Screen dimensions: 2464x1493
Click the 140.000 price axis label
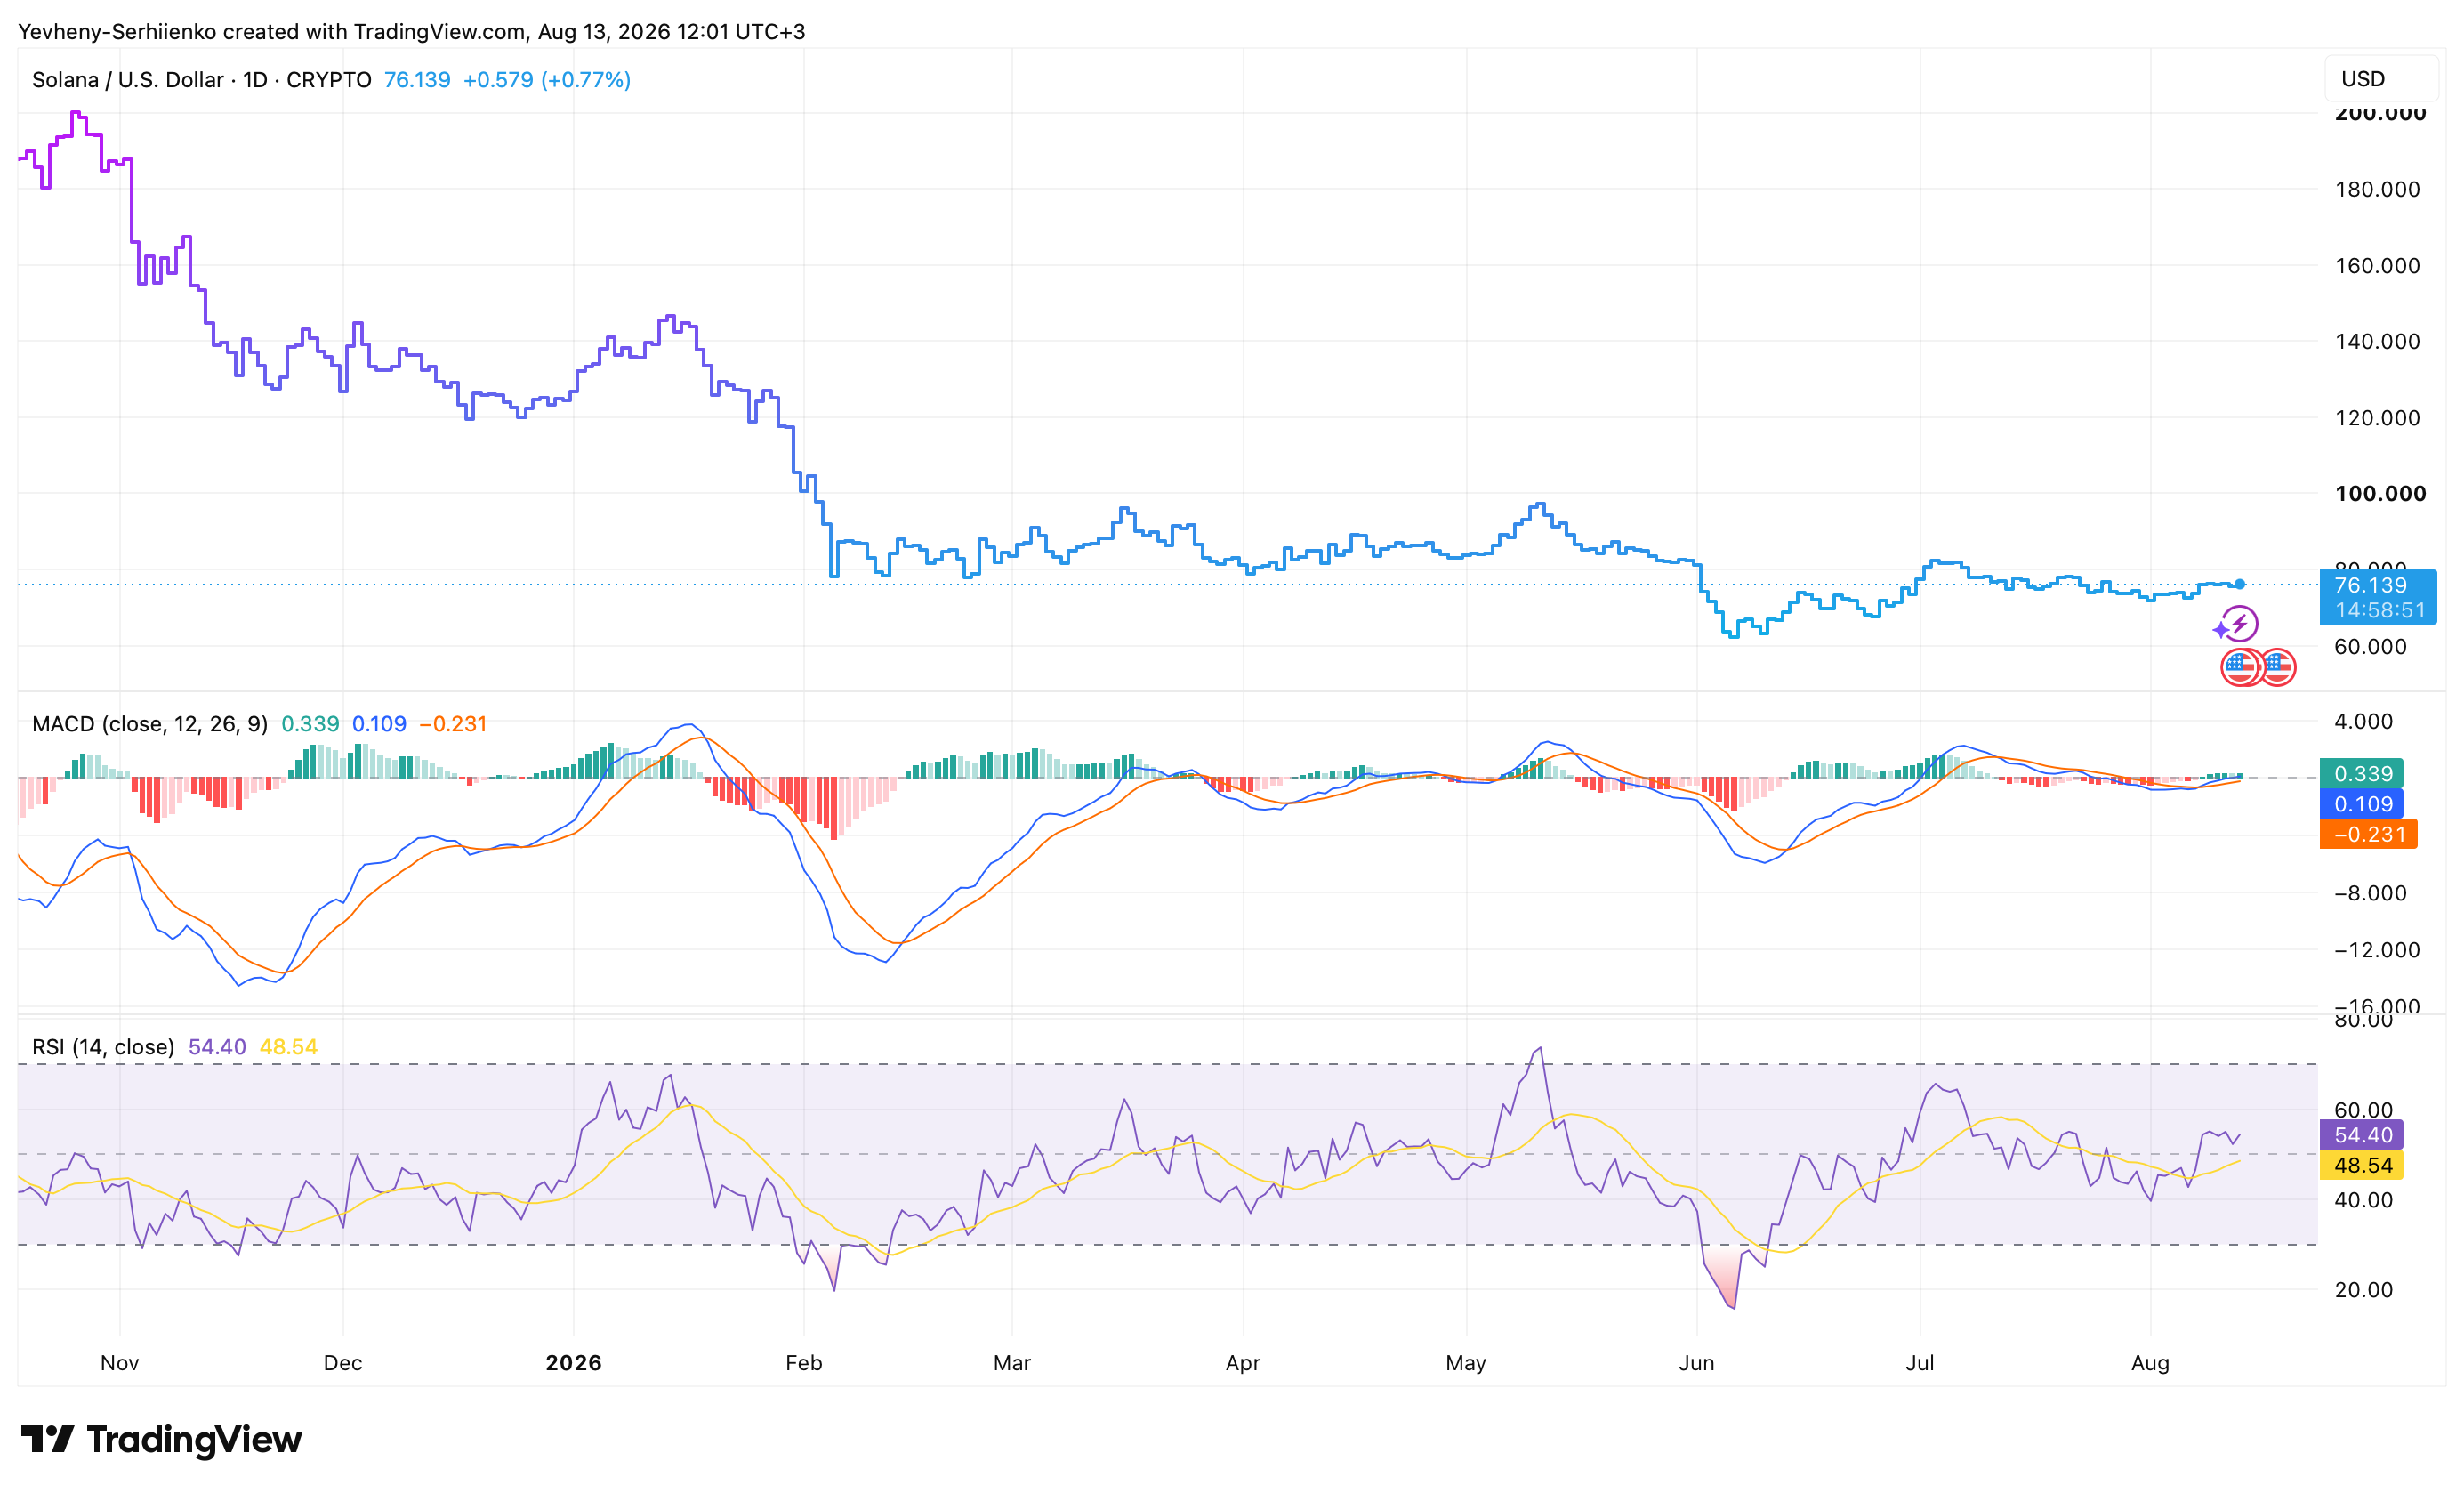[2377, 342]
